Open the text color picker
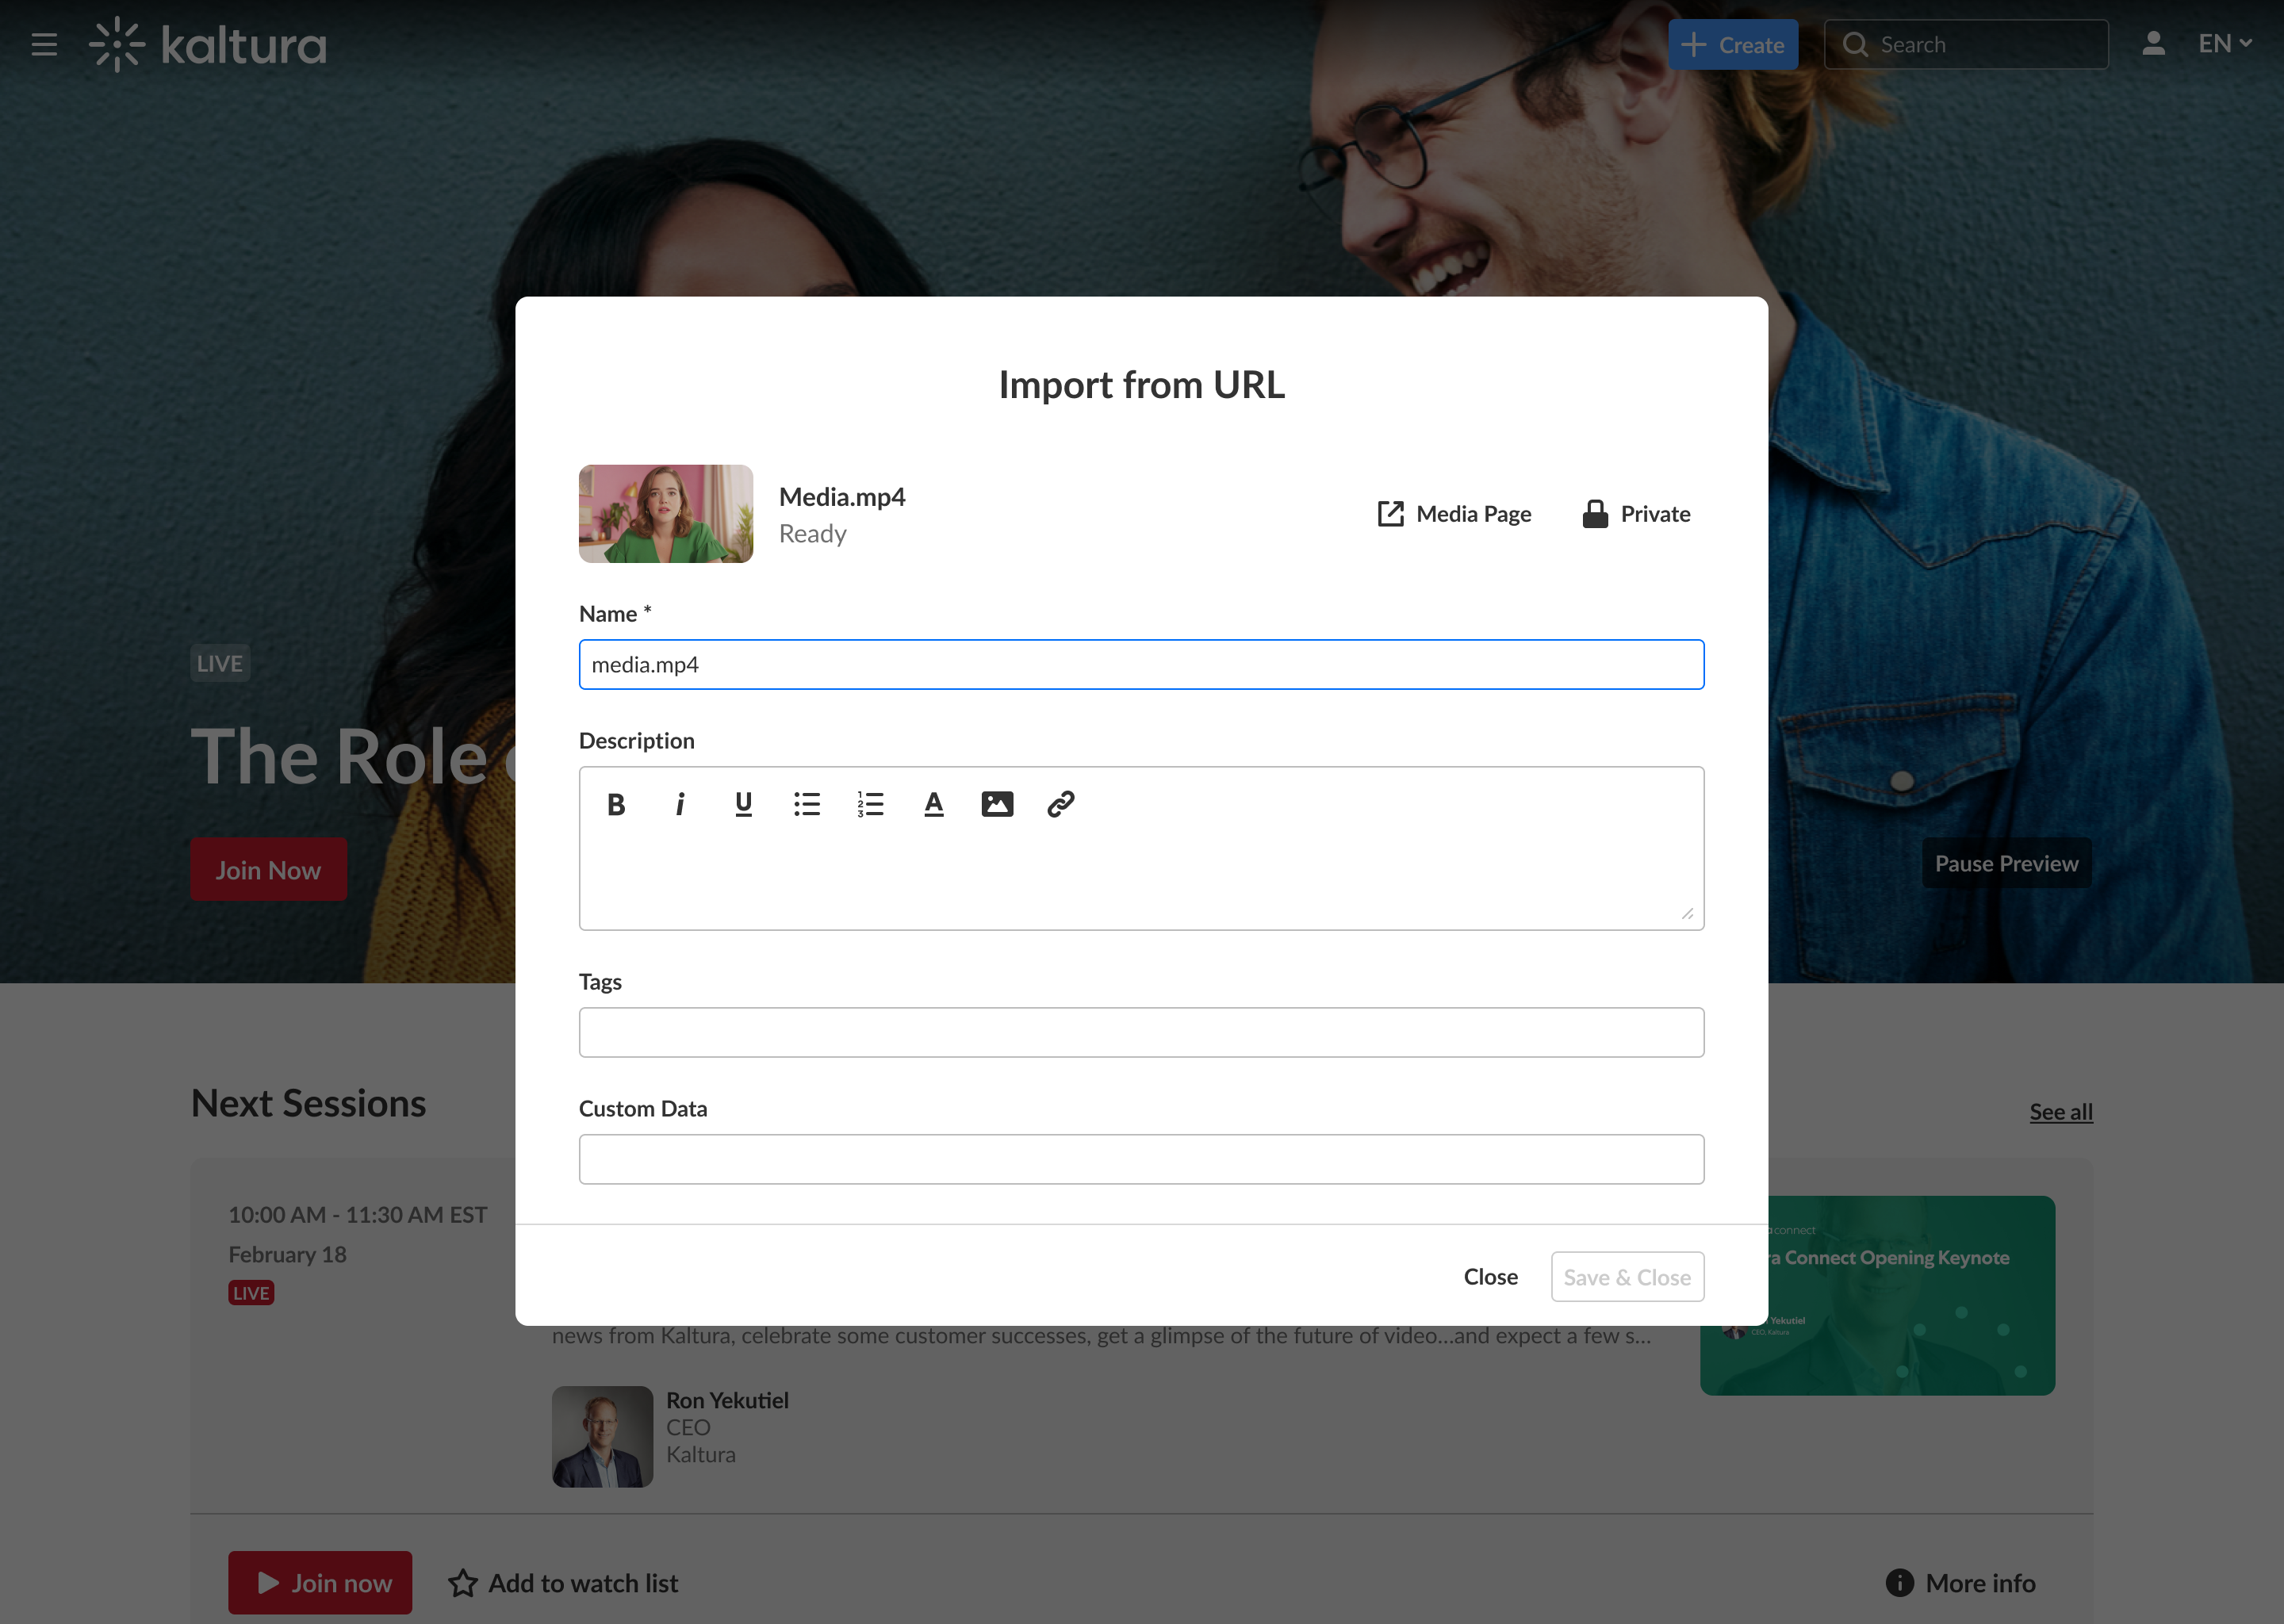The height and width of the screenshot is (1624, 2284). pos(934,804)
